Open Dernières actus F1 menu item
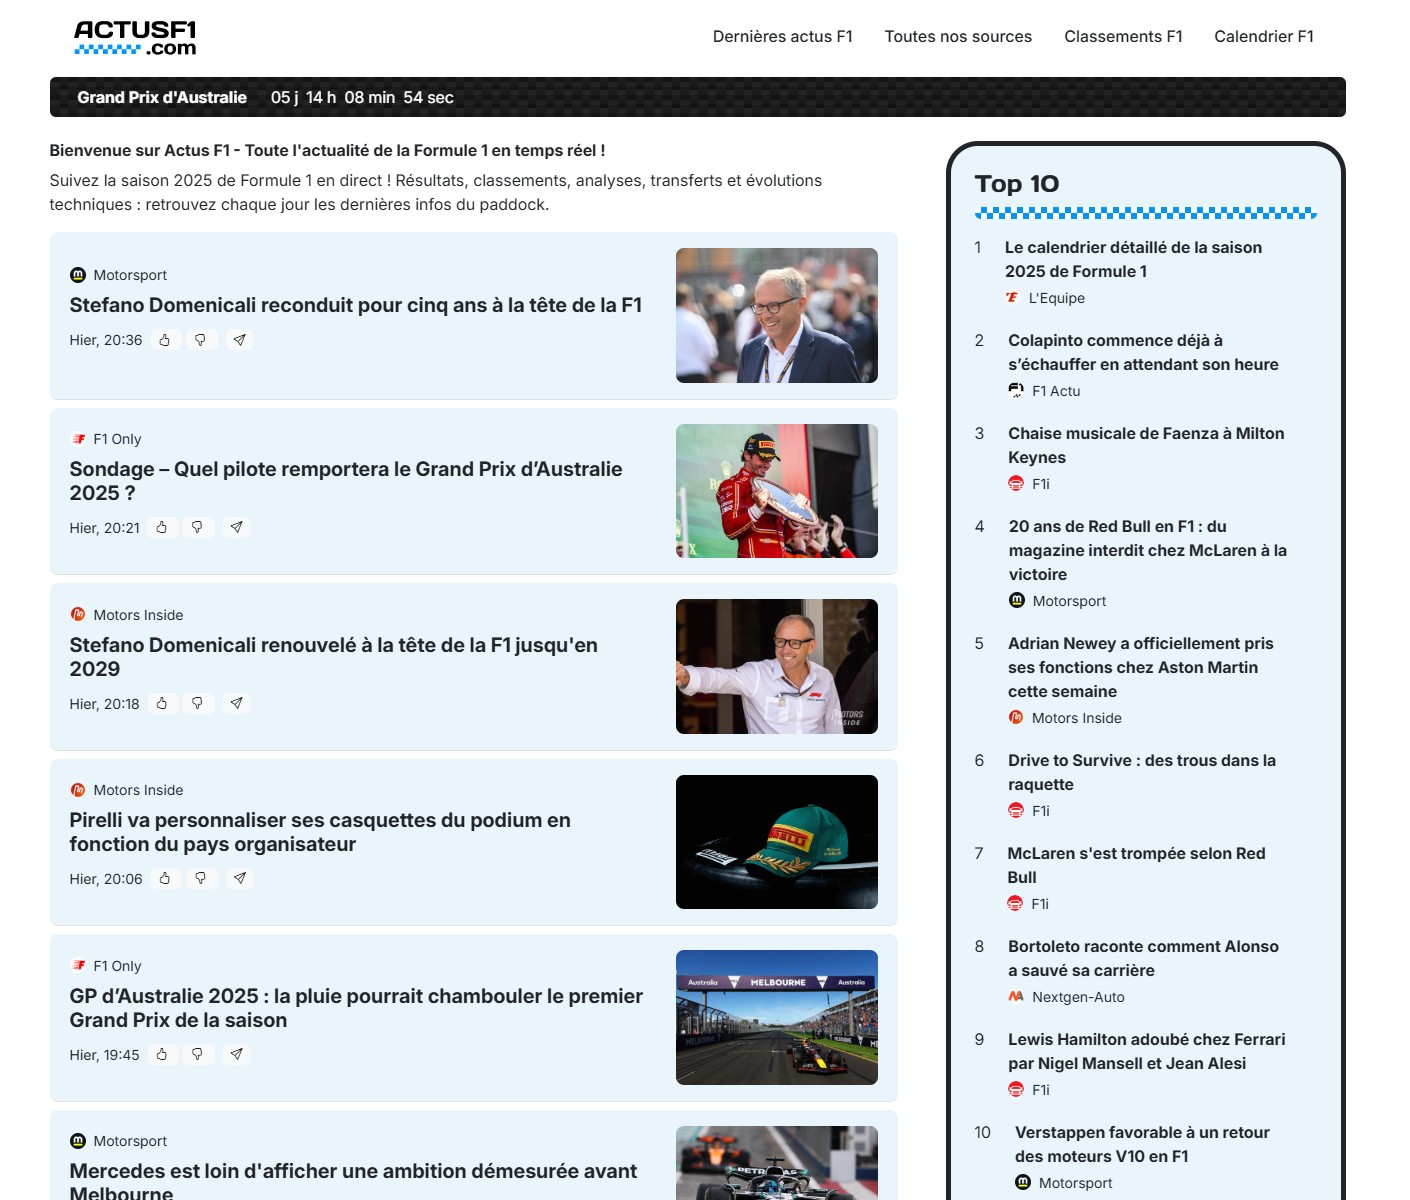Viewport: 1410px width, 1200px height. [x=782, y=37]
